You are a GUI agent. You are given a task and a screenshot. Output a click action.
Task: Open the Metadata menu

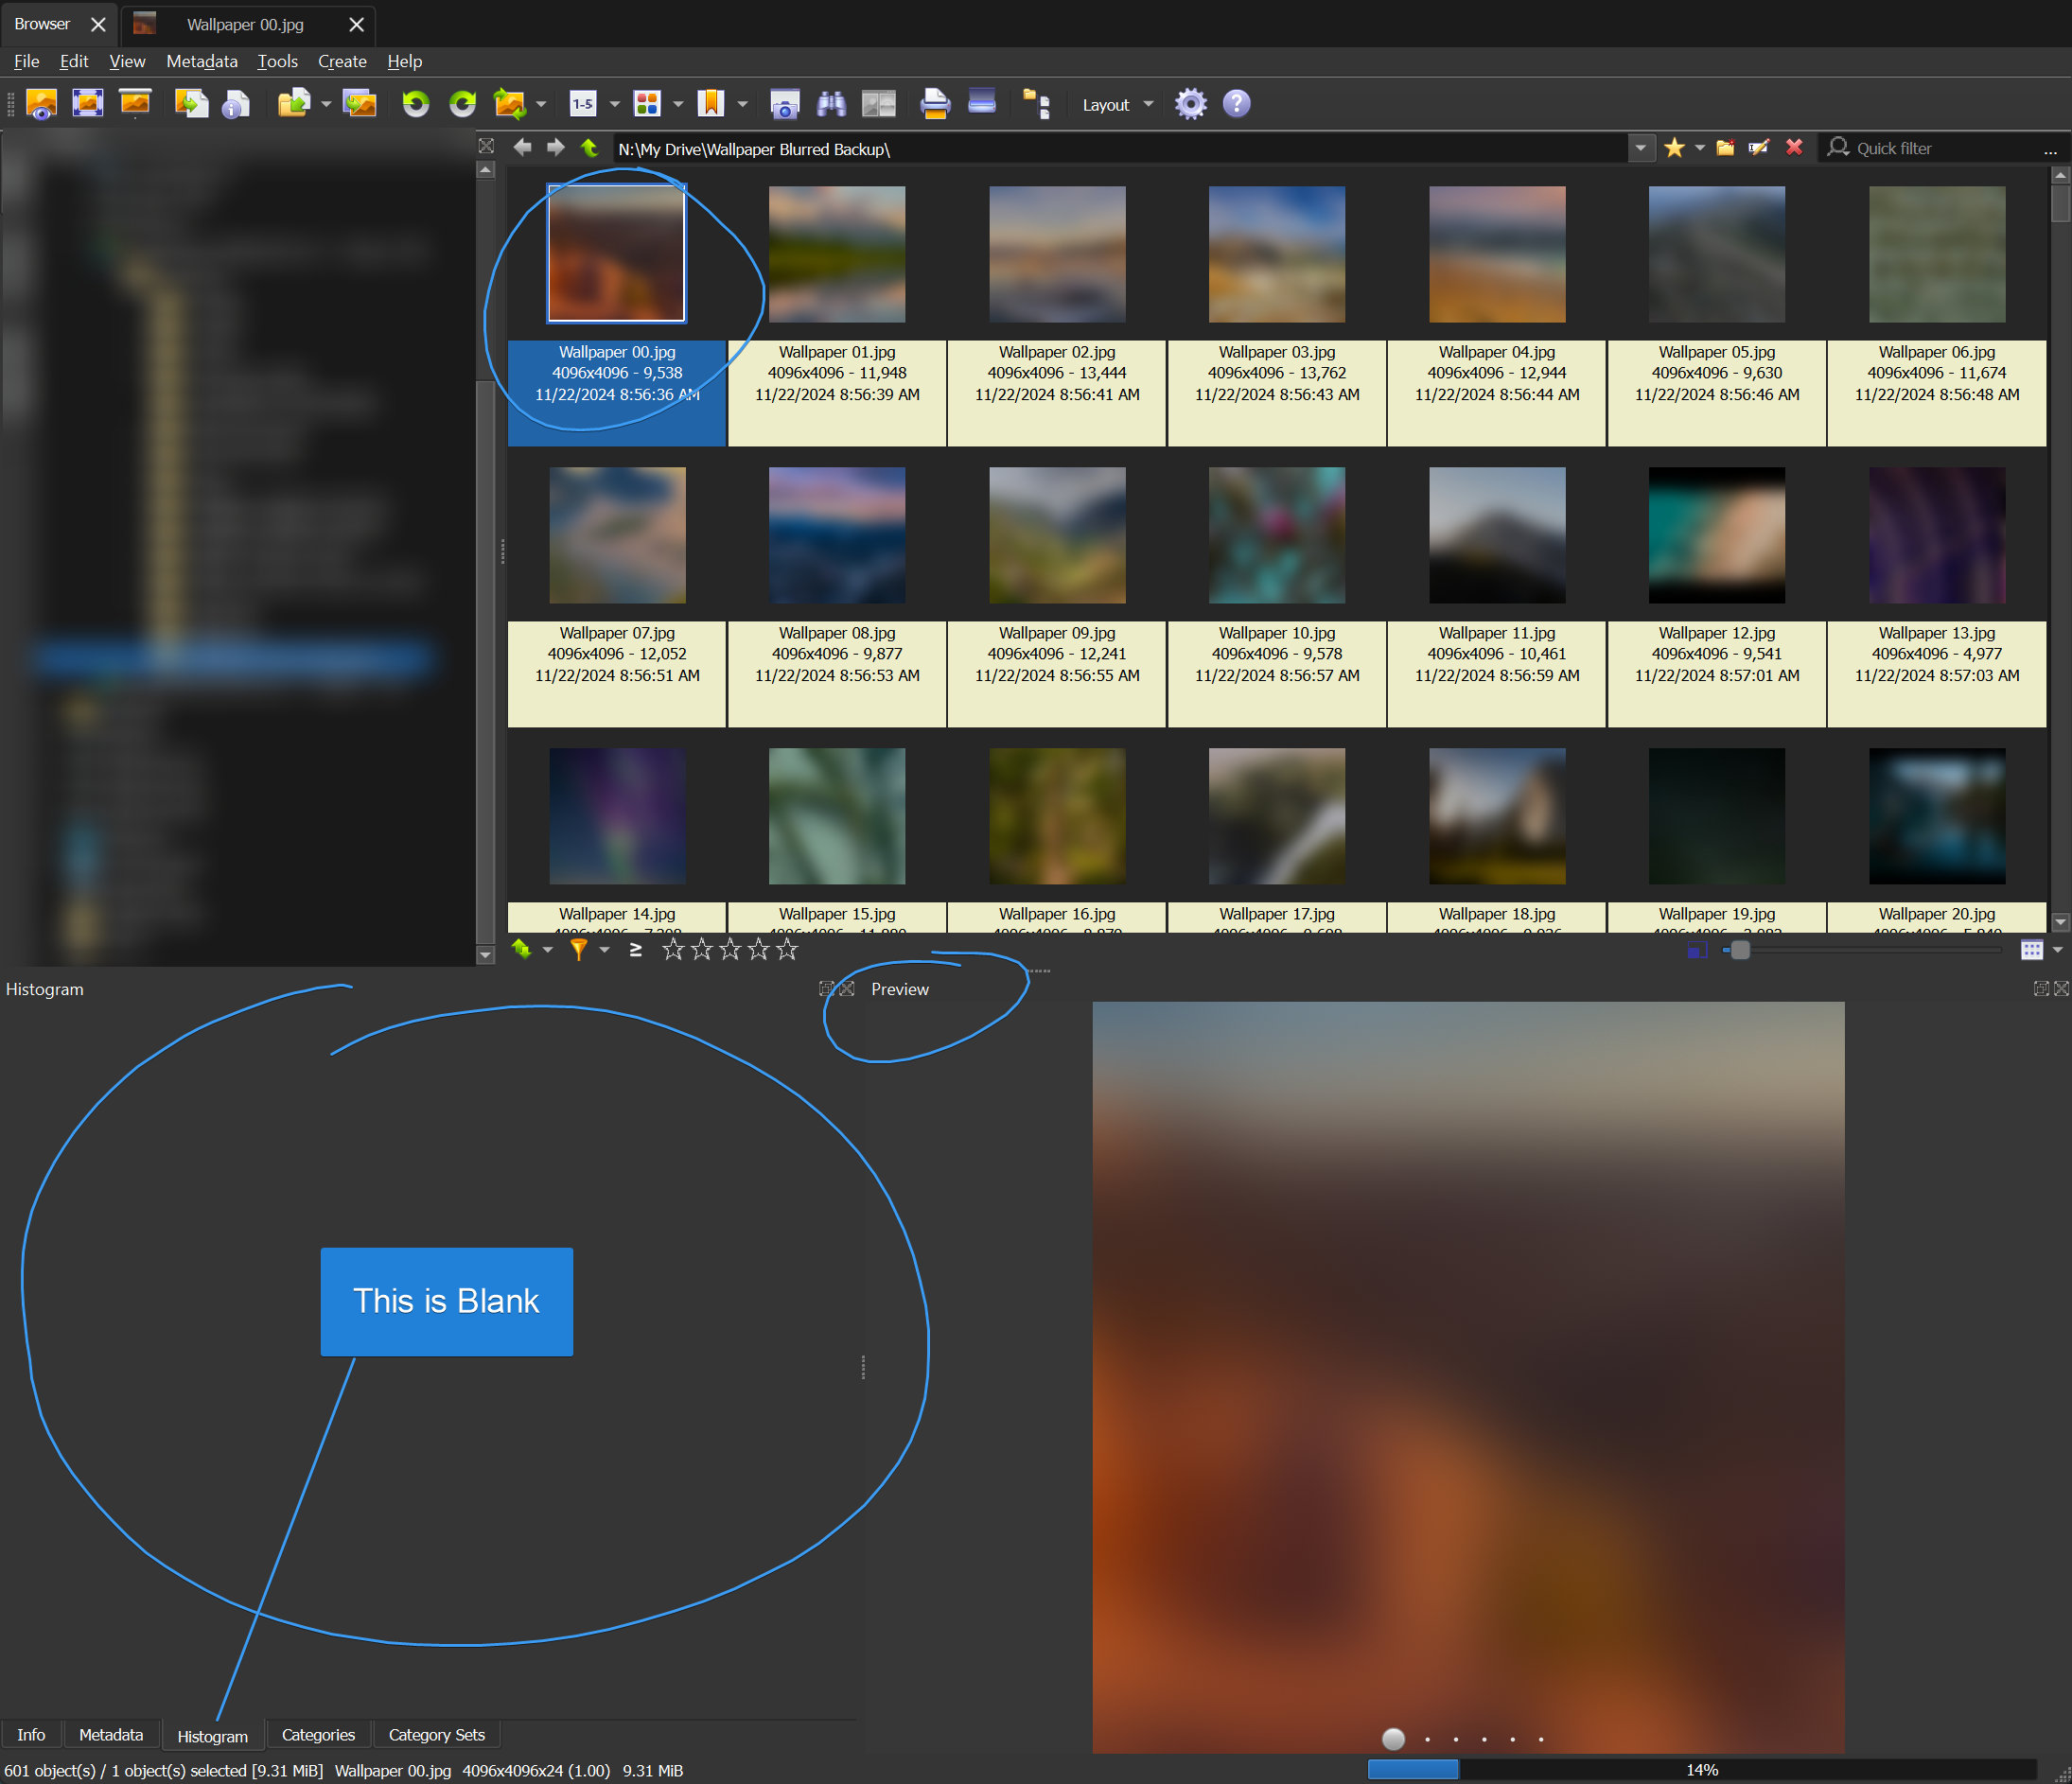click(201, 61)
